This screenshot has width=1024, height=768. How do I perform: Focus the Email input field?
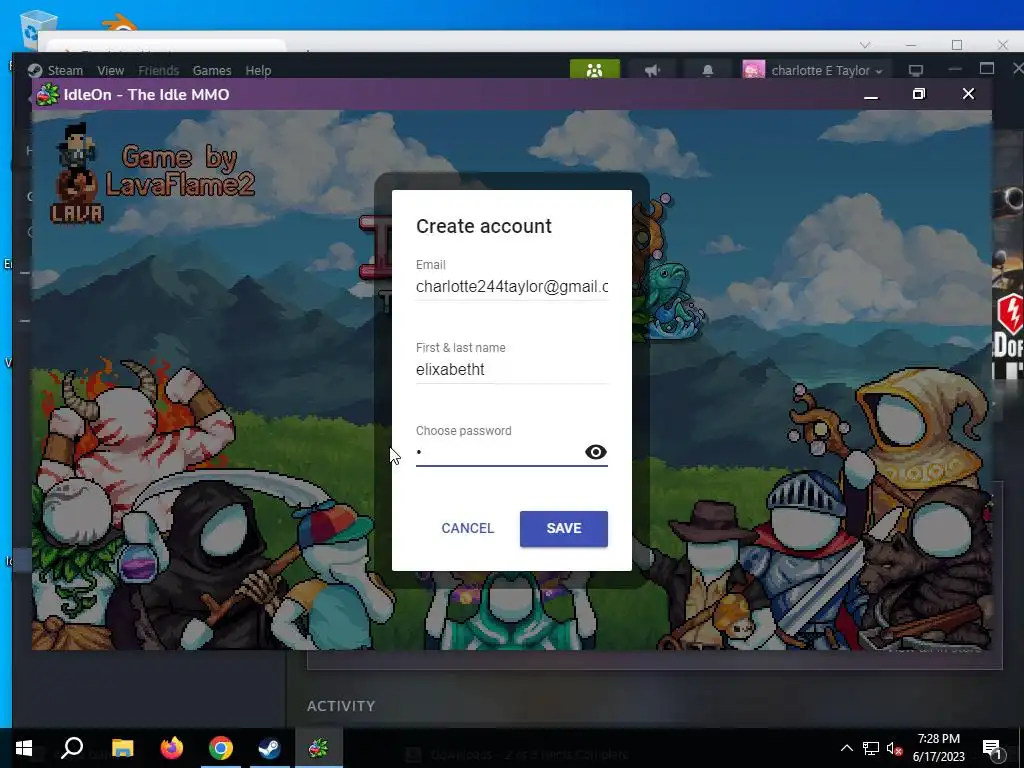pos(512,287)
